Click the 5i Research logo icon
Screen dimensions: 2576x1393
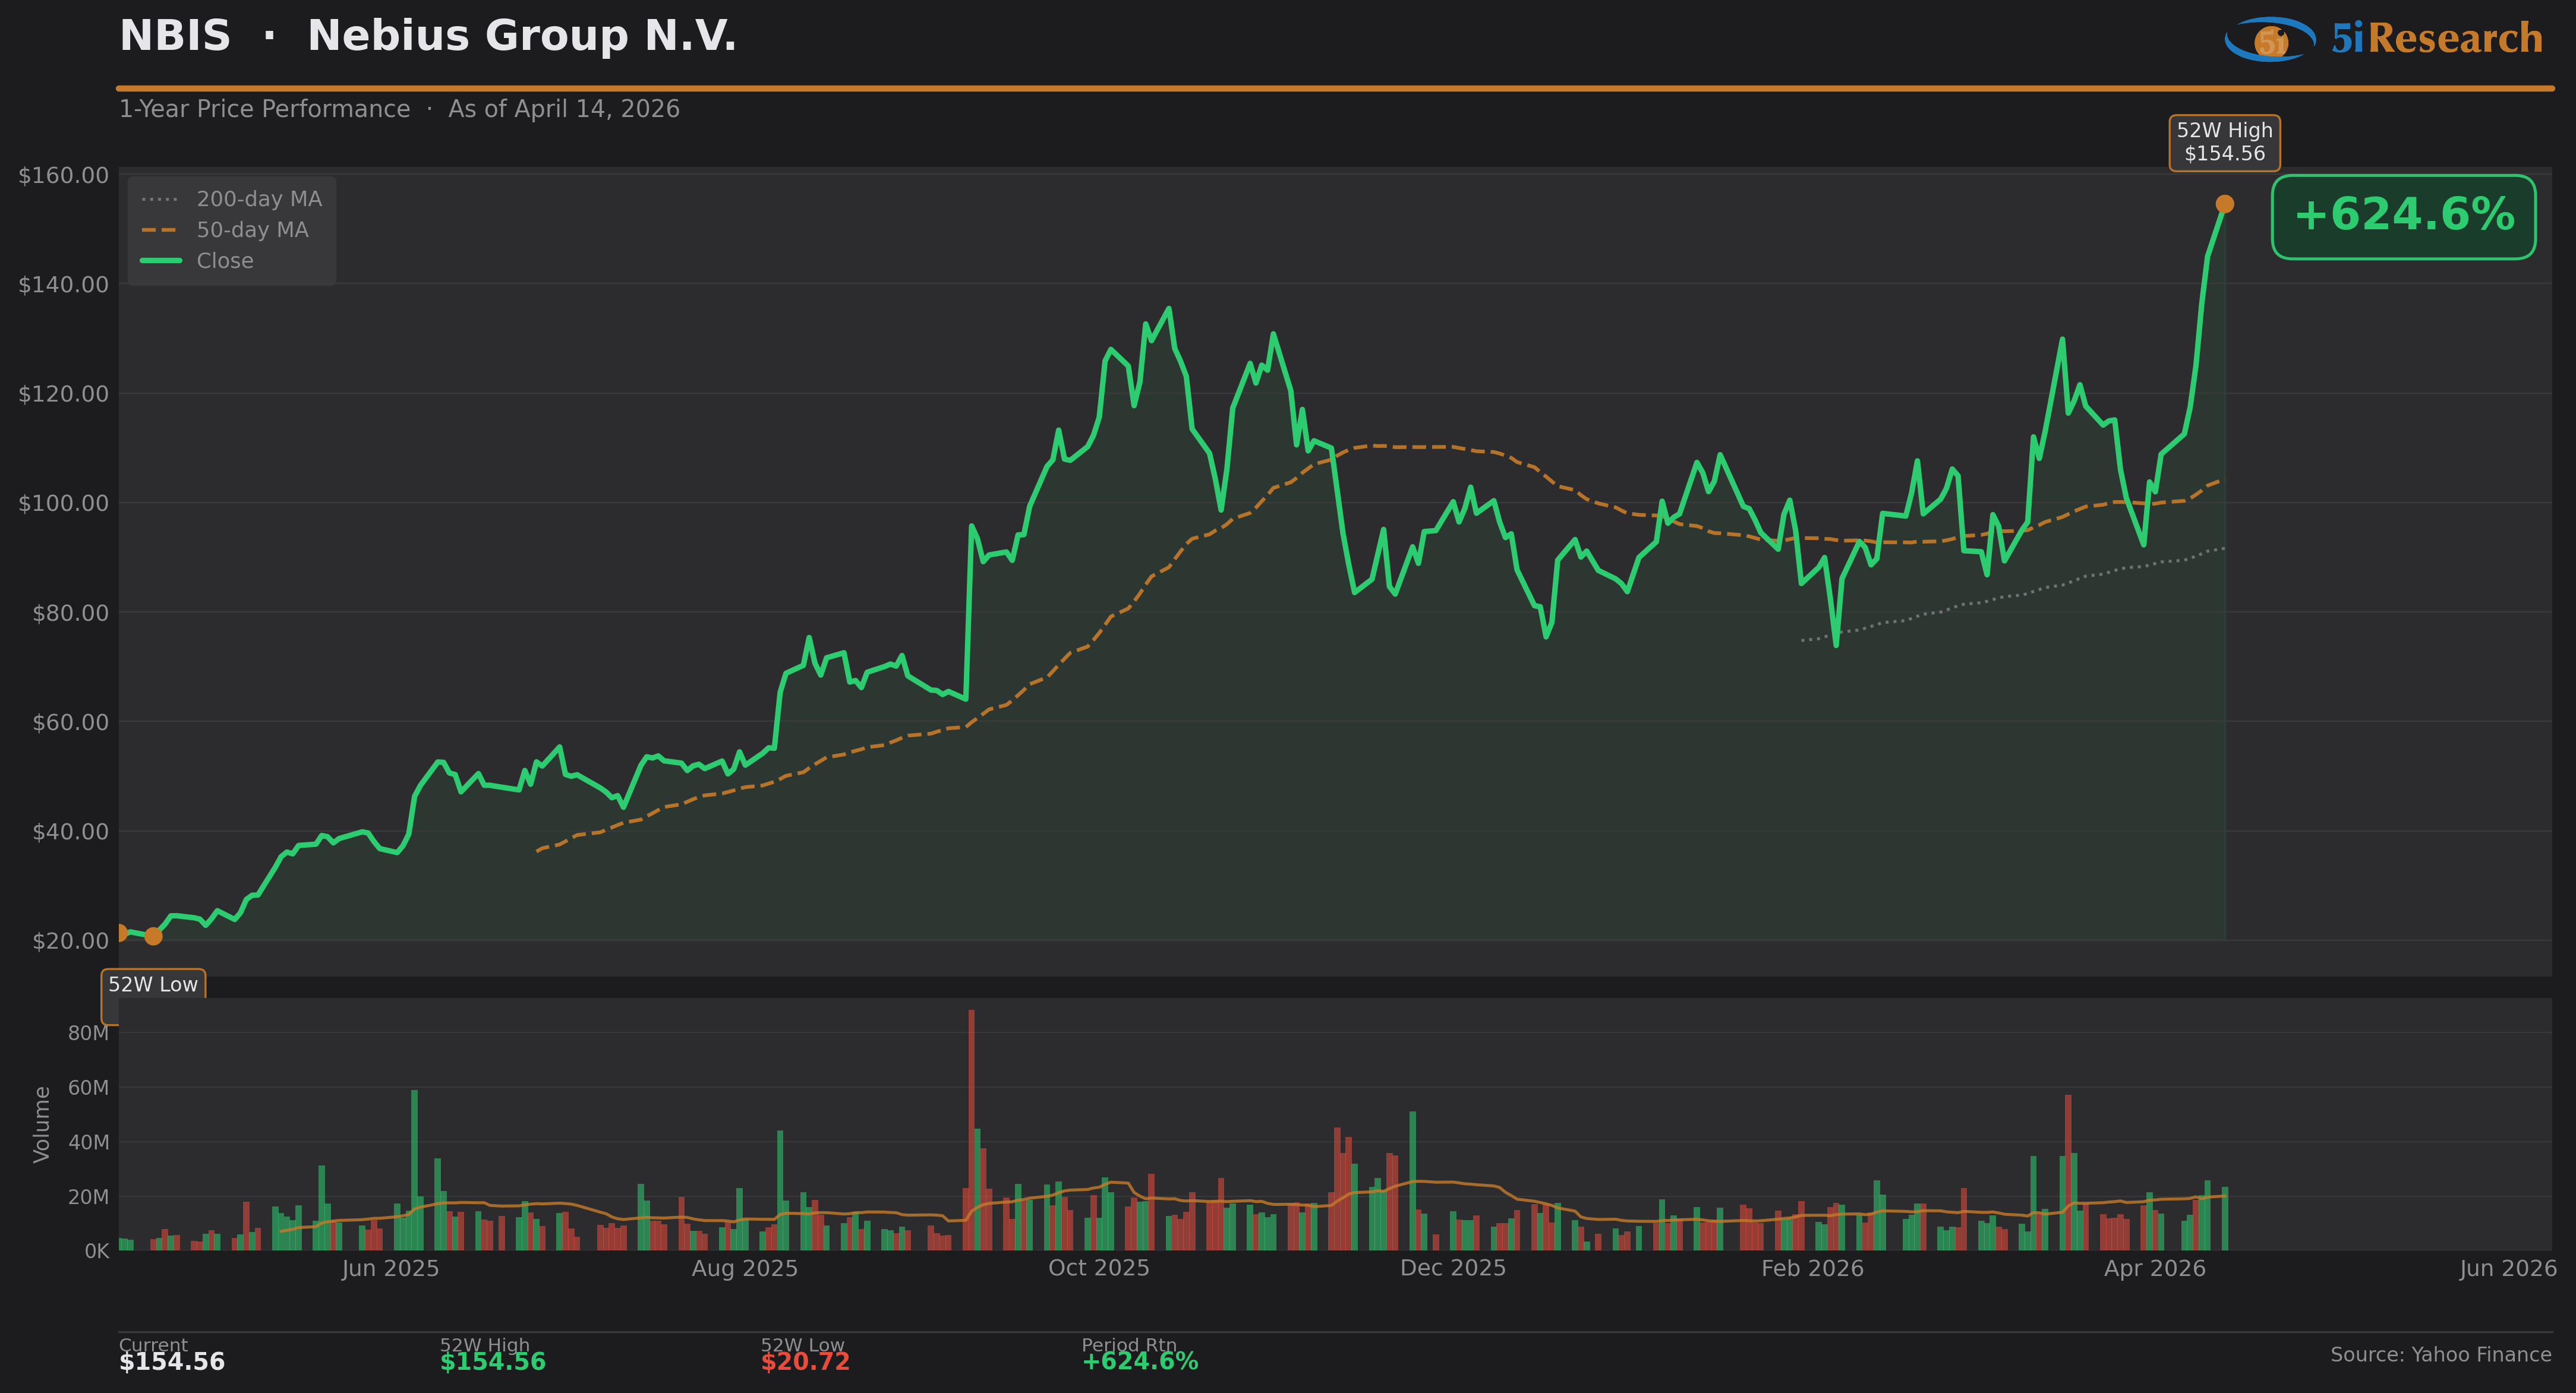click(x=2269, y=40)
